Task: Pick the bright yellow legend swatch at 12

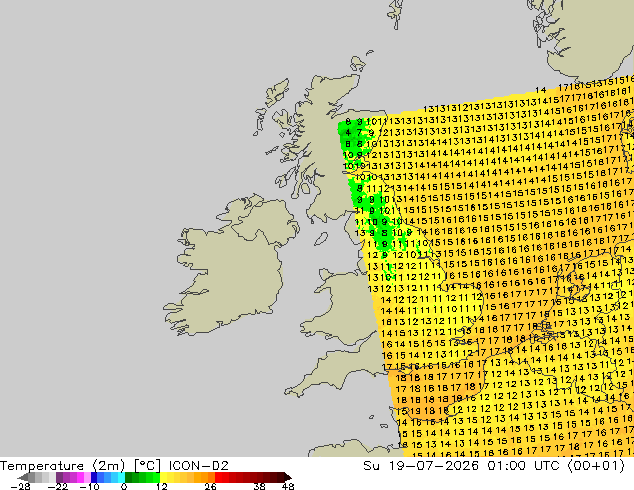Action: (163, 477)
